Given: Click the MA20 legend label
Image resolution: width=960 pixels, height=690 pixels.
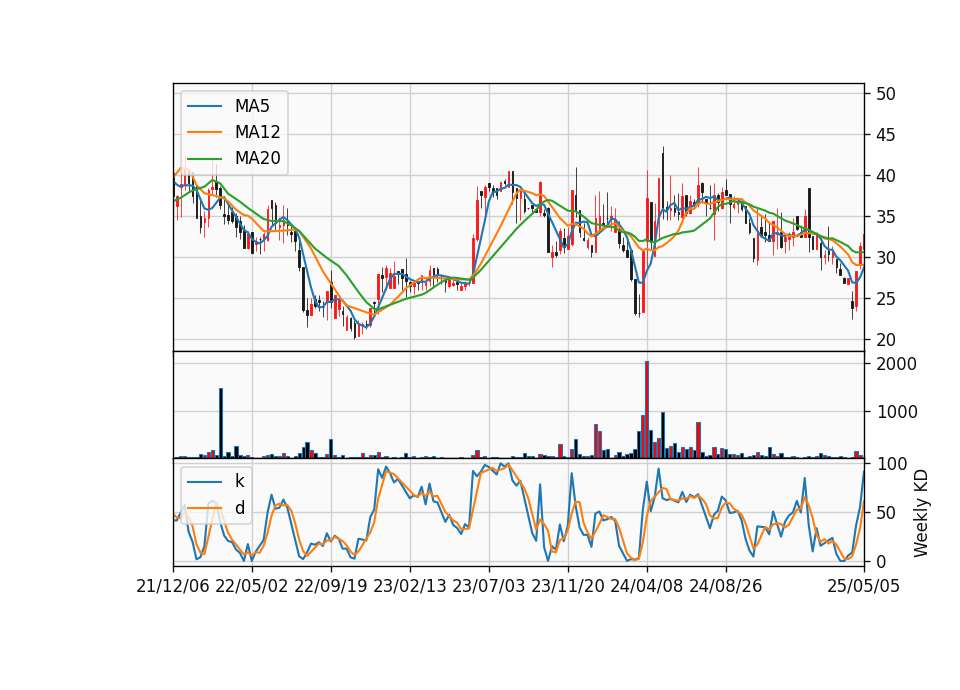Looking at the screenshot, I should click(257, 158).
